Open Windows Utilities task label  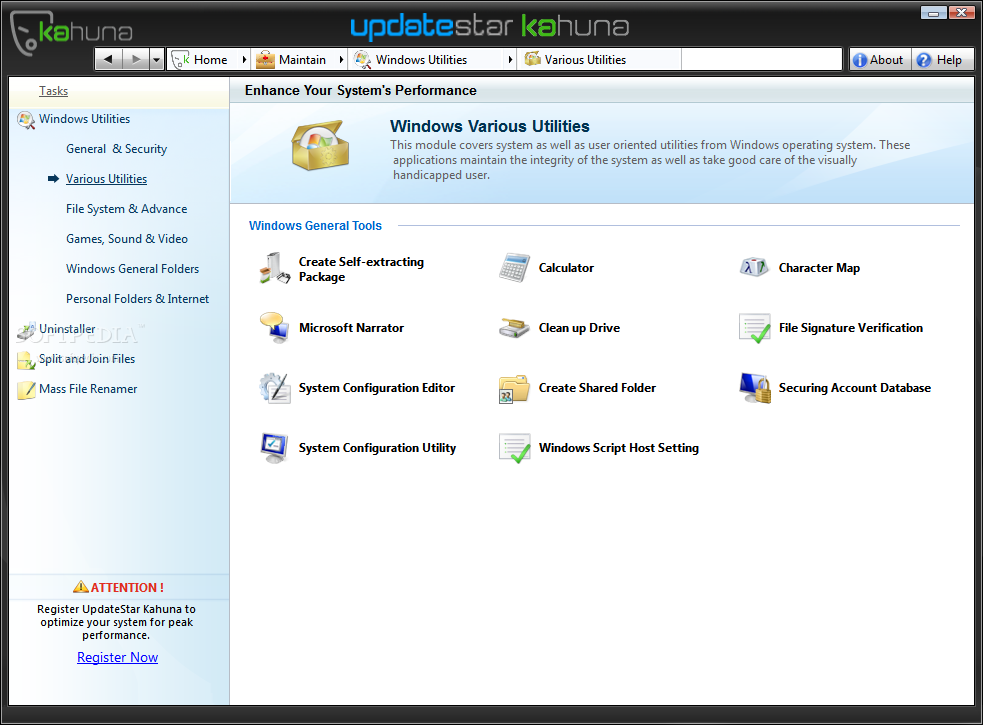[x=85, y=119]
